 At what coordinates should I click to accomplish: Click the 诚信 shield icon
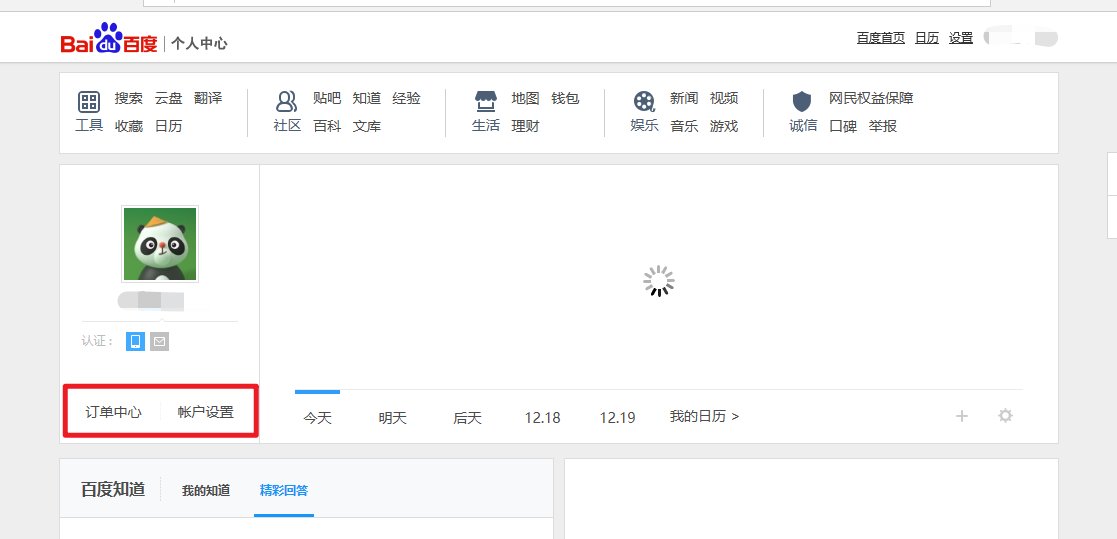pos(802,102)
